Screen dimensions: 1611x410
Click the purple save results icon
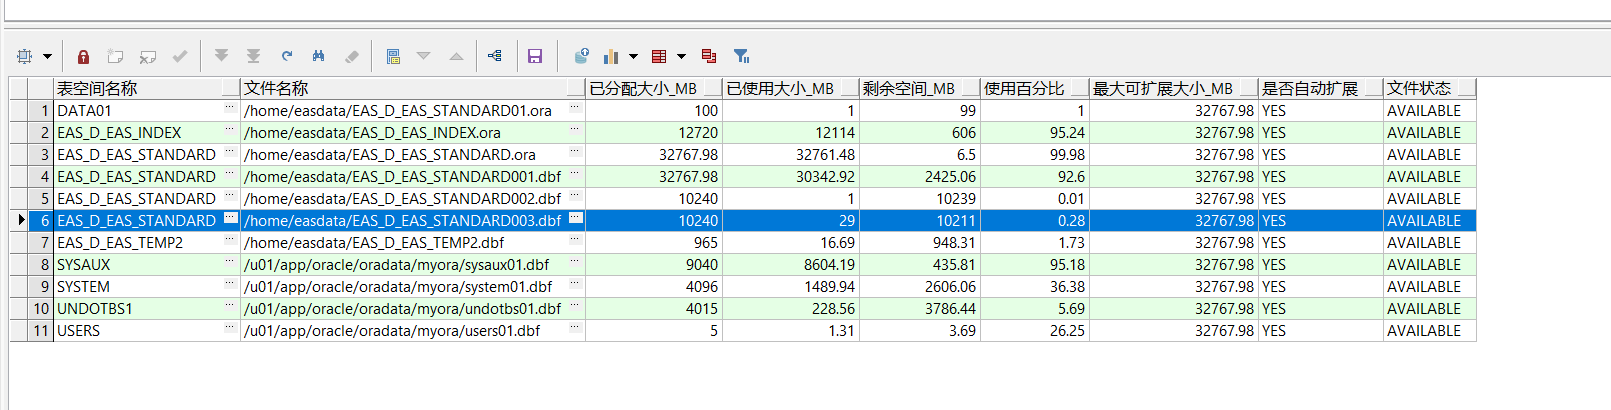(535, 57)
